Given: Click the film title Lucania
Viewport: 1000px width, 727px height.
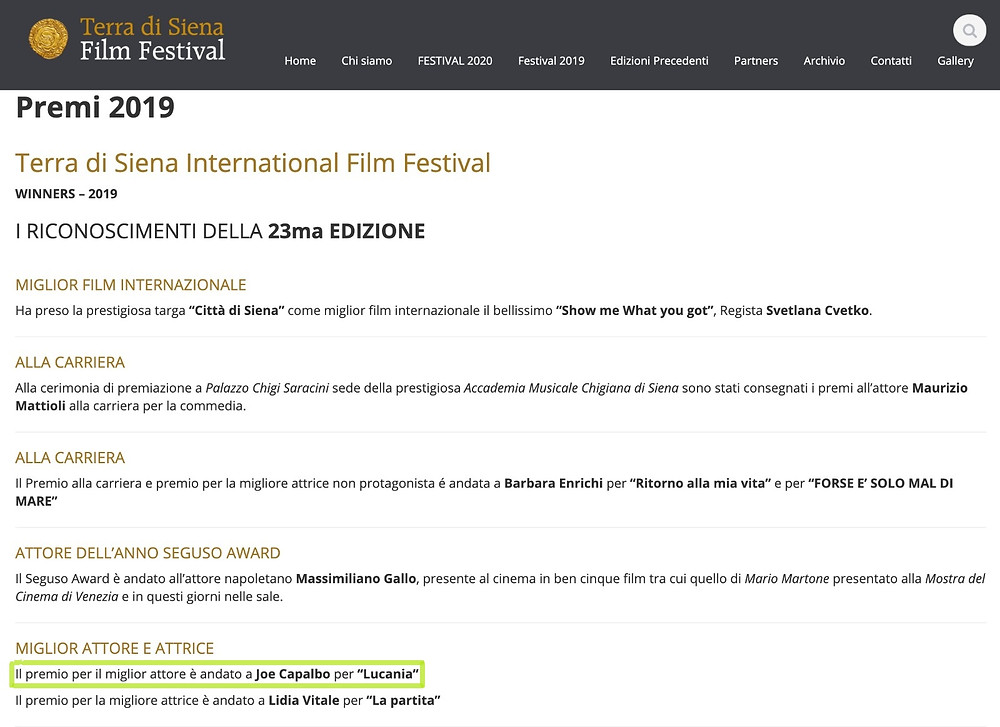Looking at the screenshot, I should pyautogui.click(x=388, y=674).
